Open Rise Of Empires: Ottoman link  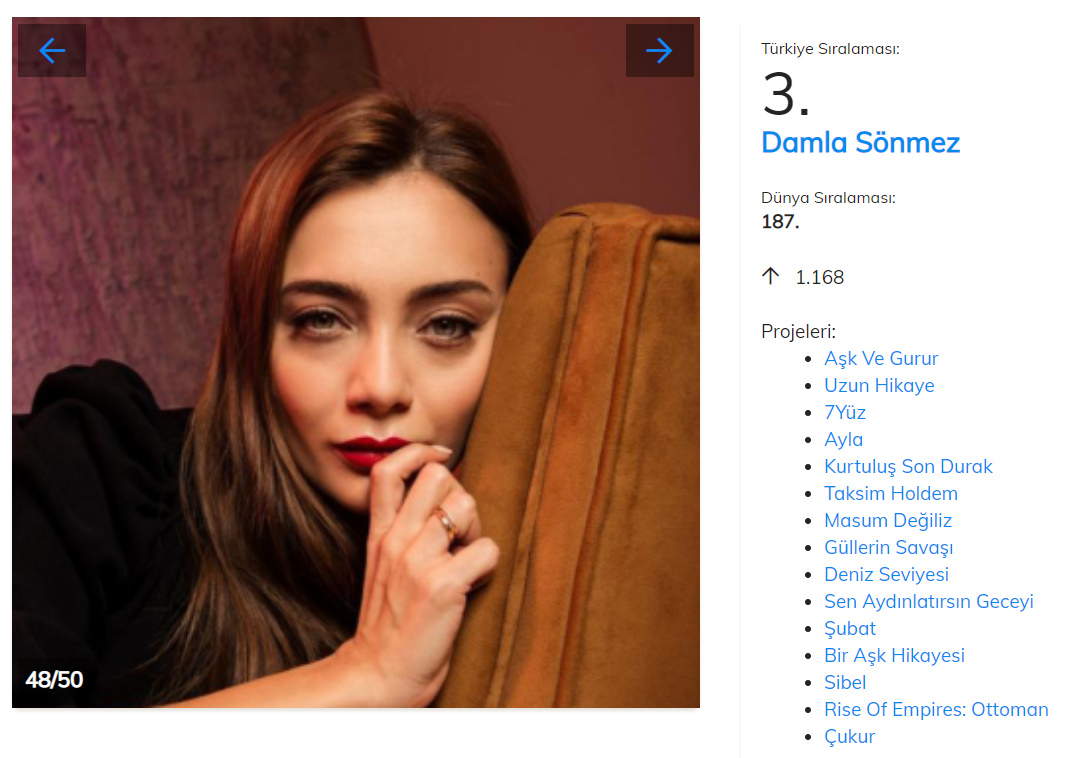(x=936, y=709)
